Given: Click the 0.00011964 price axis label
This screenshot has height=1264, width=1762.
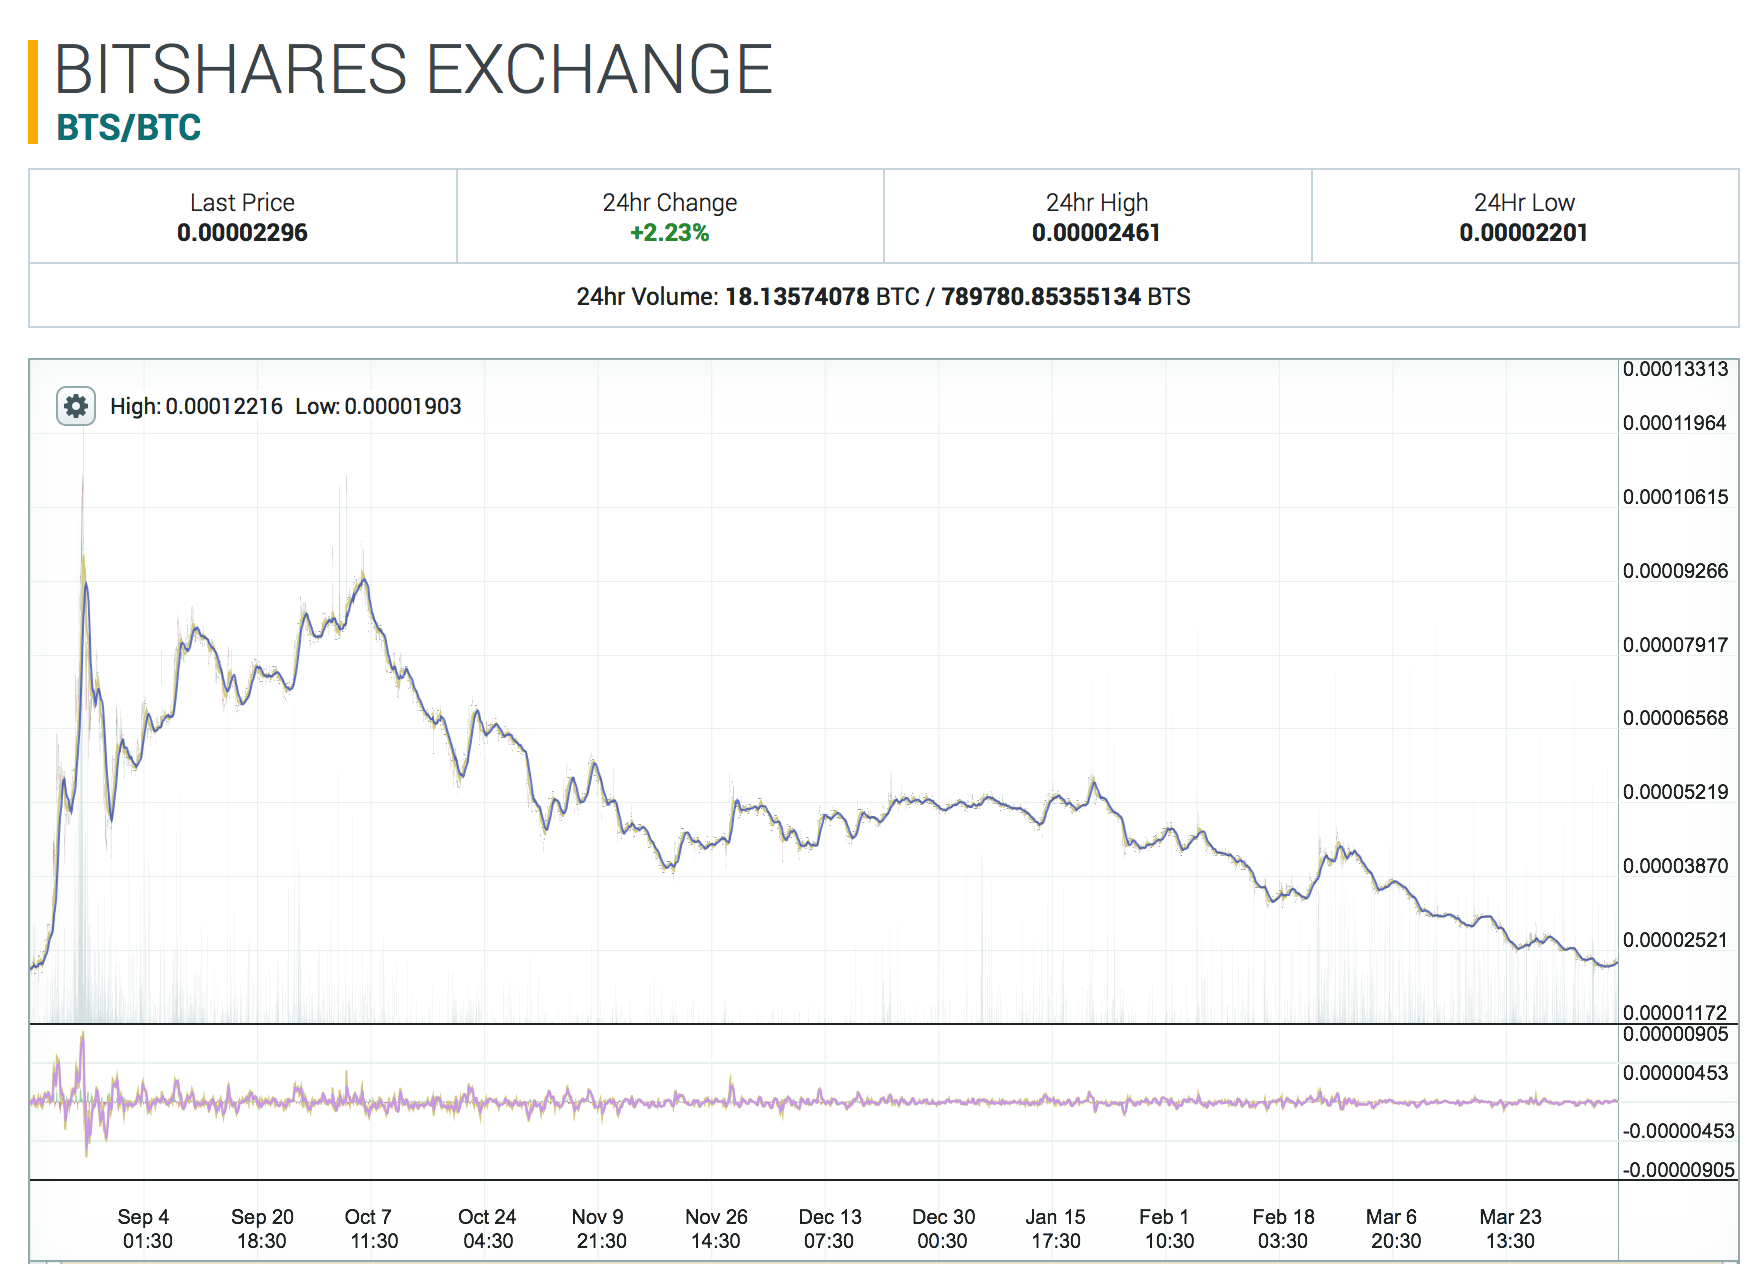Looking at the screenshot, I should pyautogui.click(x=1676, y=423).
